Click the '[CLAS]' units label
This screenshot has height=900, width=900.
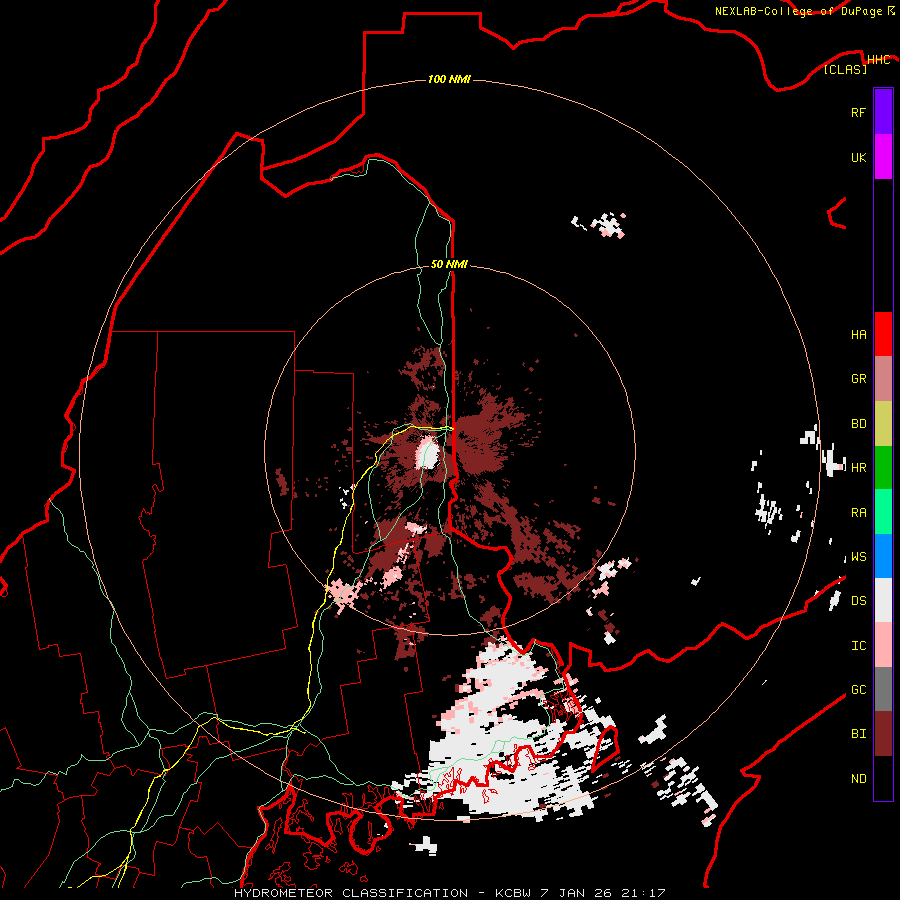pos(845,69)
